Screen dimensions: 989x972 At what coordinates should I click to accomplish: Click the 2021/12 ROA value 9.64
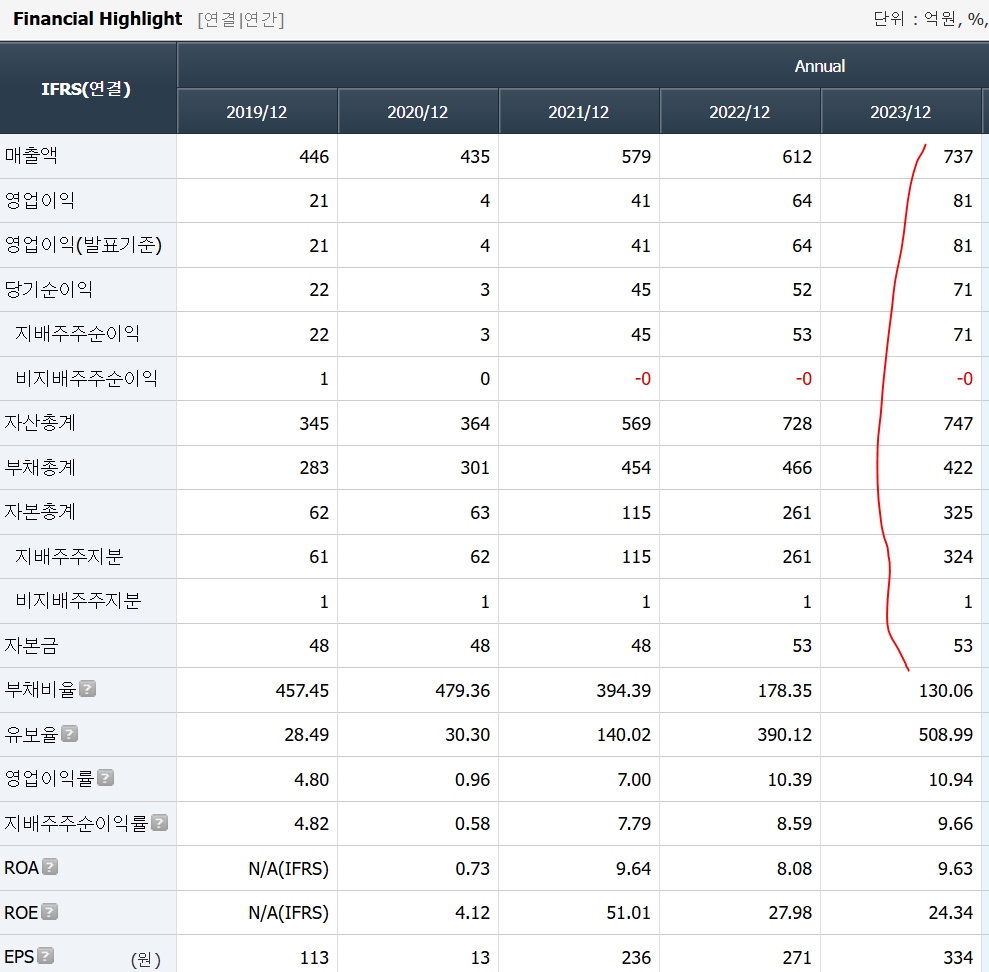point(633,869)
